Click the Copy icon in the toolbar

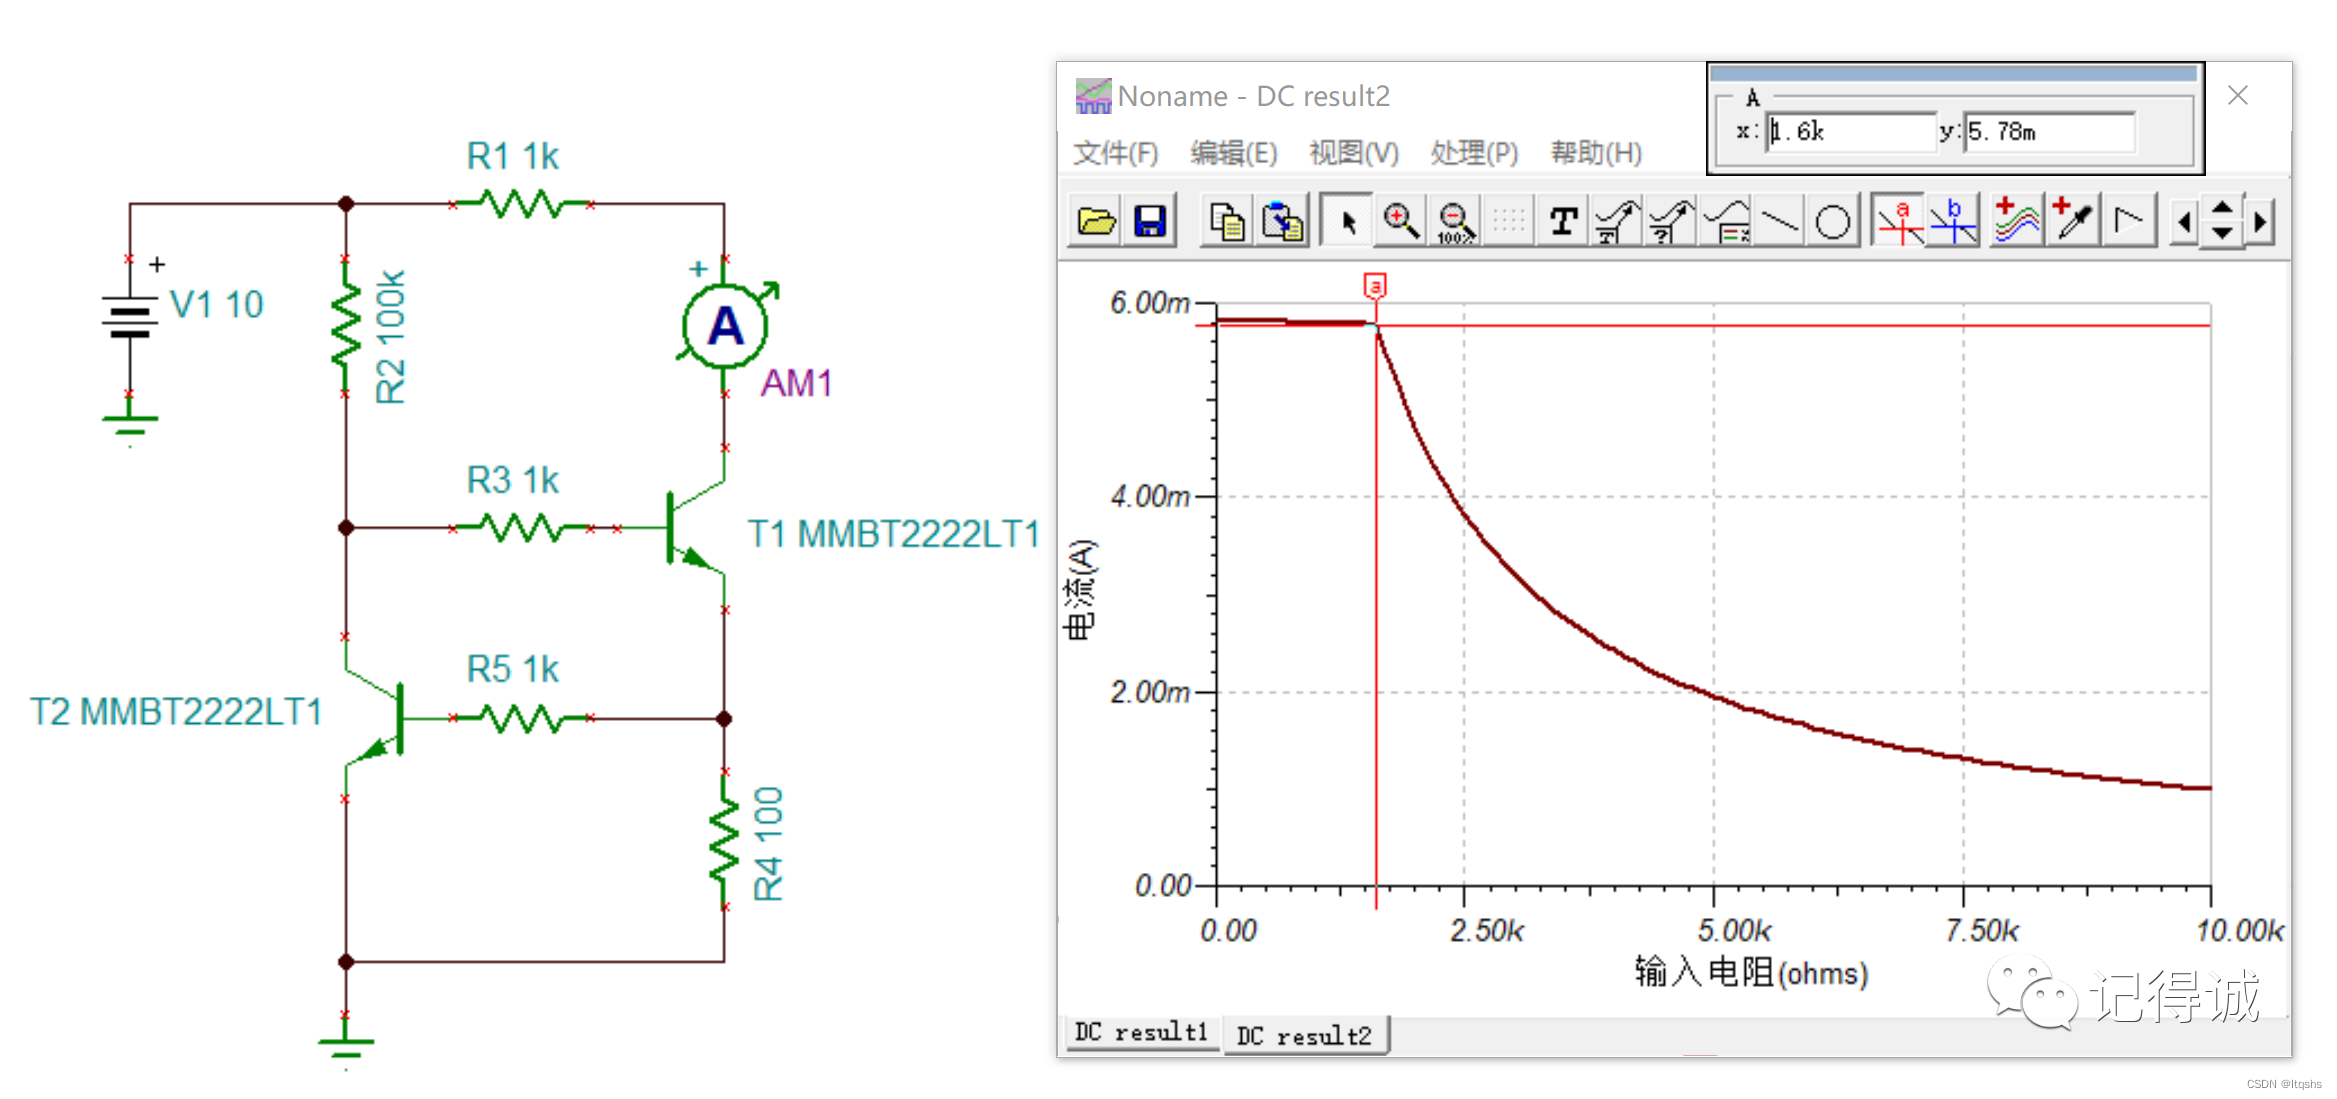(1227, 221)
